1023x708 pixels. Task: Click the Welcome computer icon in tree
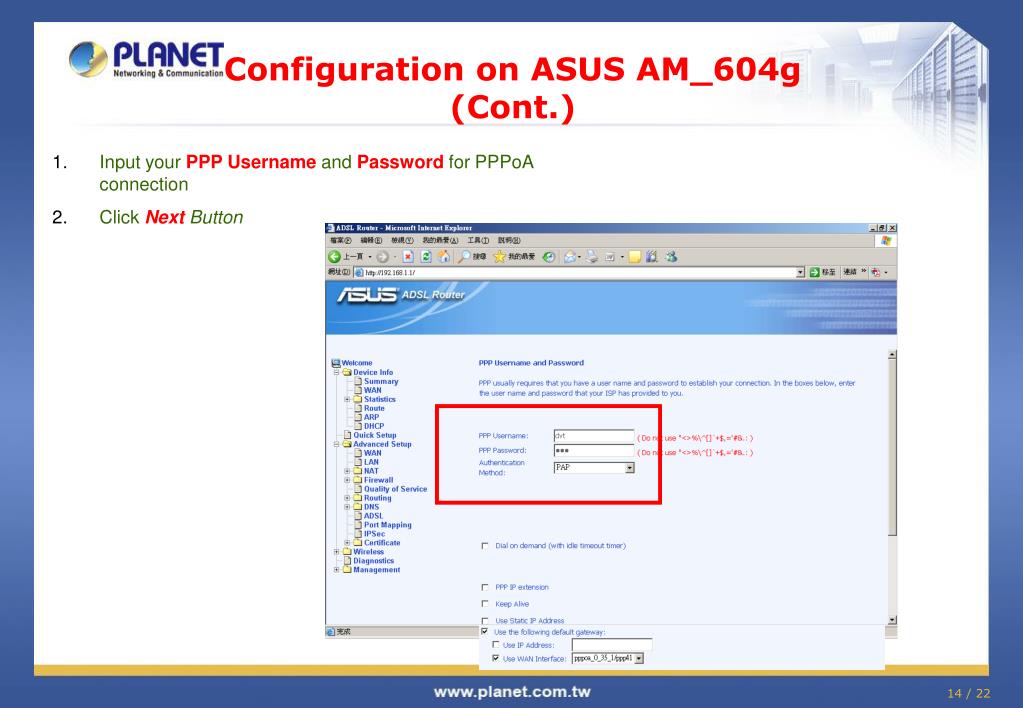click(336, 363)
